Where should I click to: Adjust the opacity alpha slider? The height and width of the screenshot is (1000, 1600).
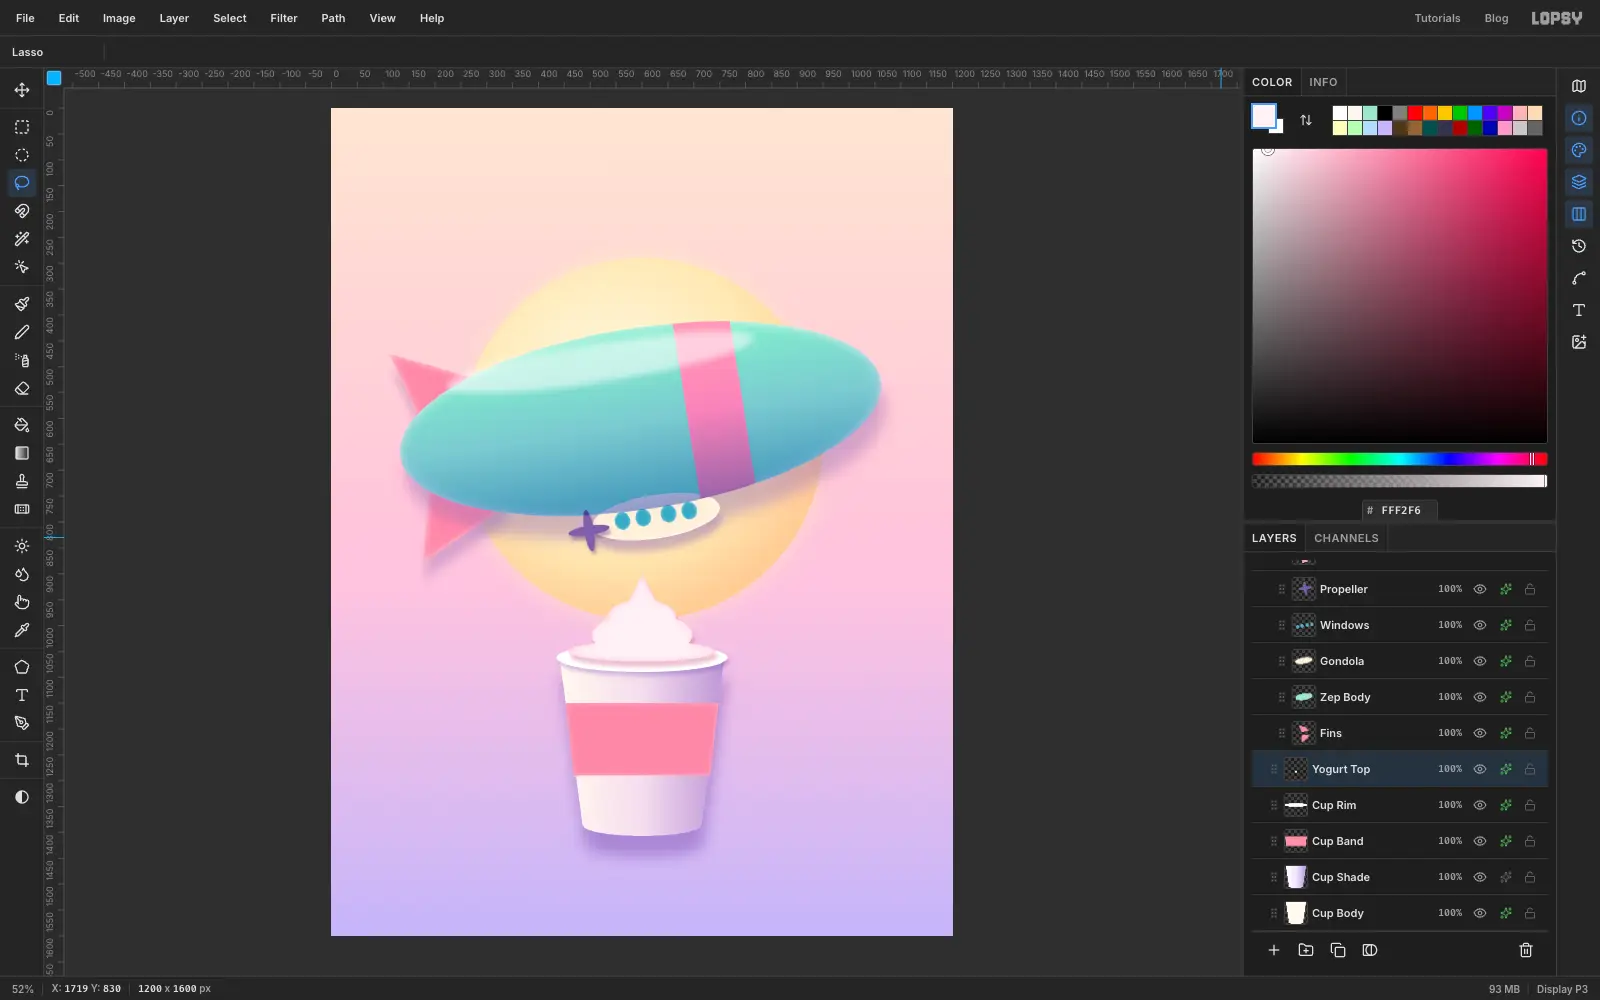pos(1400,481)
